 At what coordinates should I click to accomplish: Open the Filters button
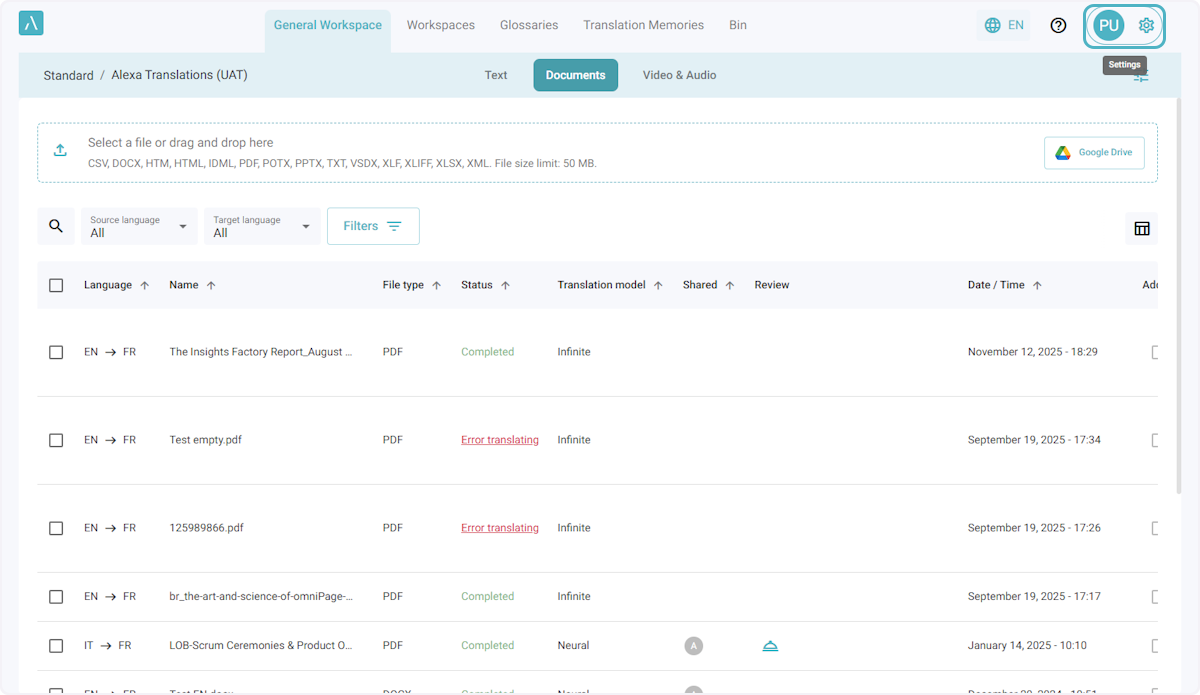coord(372,226)
